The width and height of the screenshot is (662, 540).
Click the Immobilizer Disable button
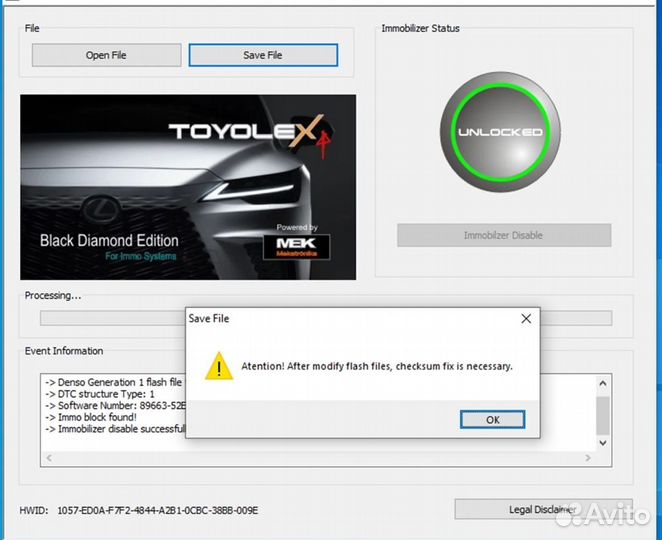click(504, 235)
